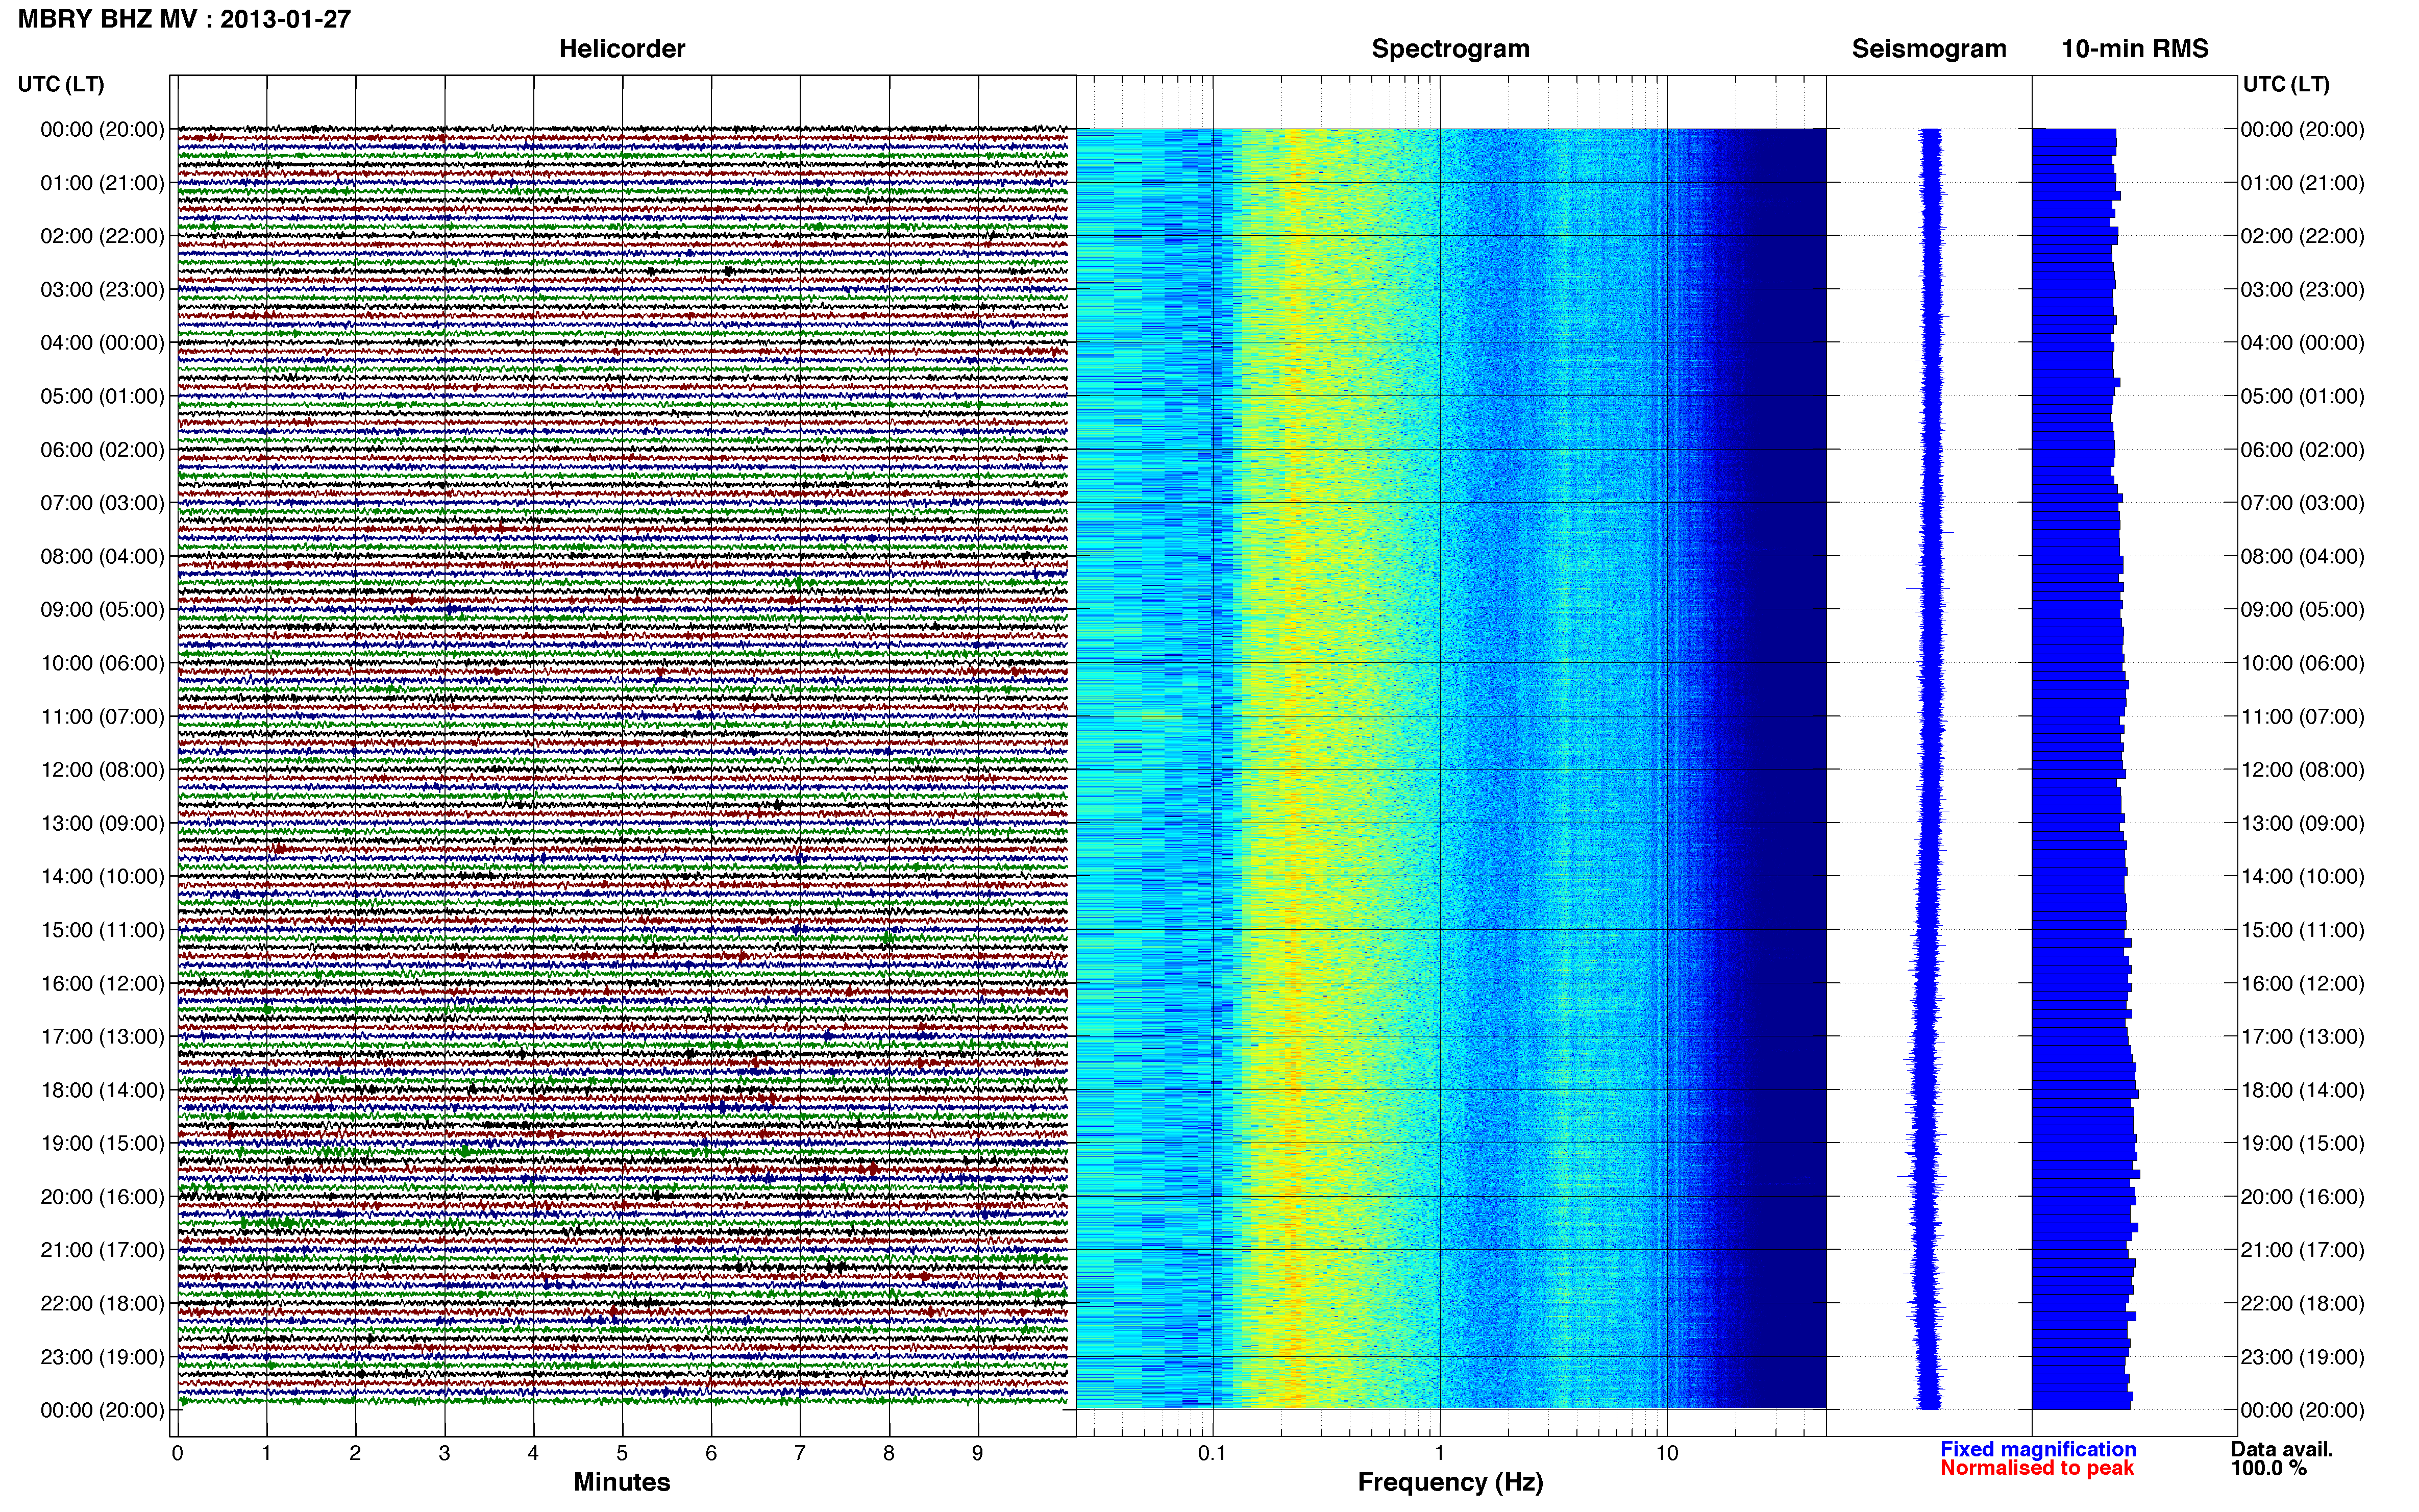Click left time label '05:00 (01:00)'
Viewport: 2419px width, 1512px height.
click(102, 396)
